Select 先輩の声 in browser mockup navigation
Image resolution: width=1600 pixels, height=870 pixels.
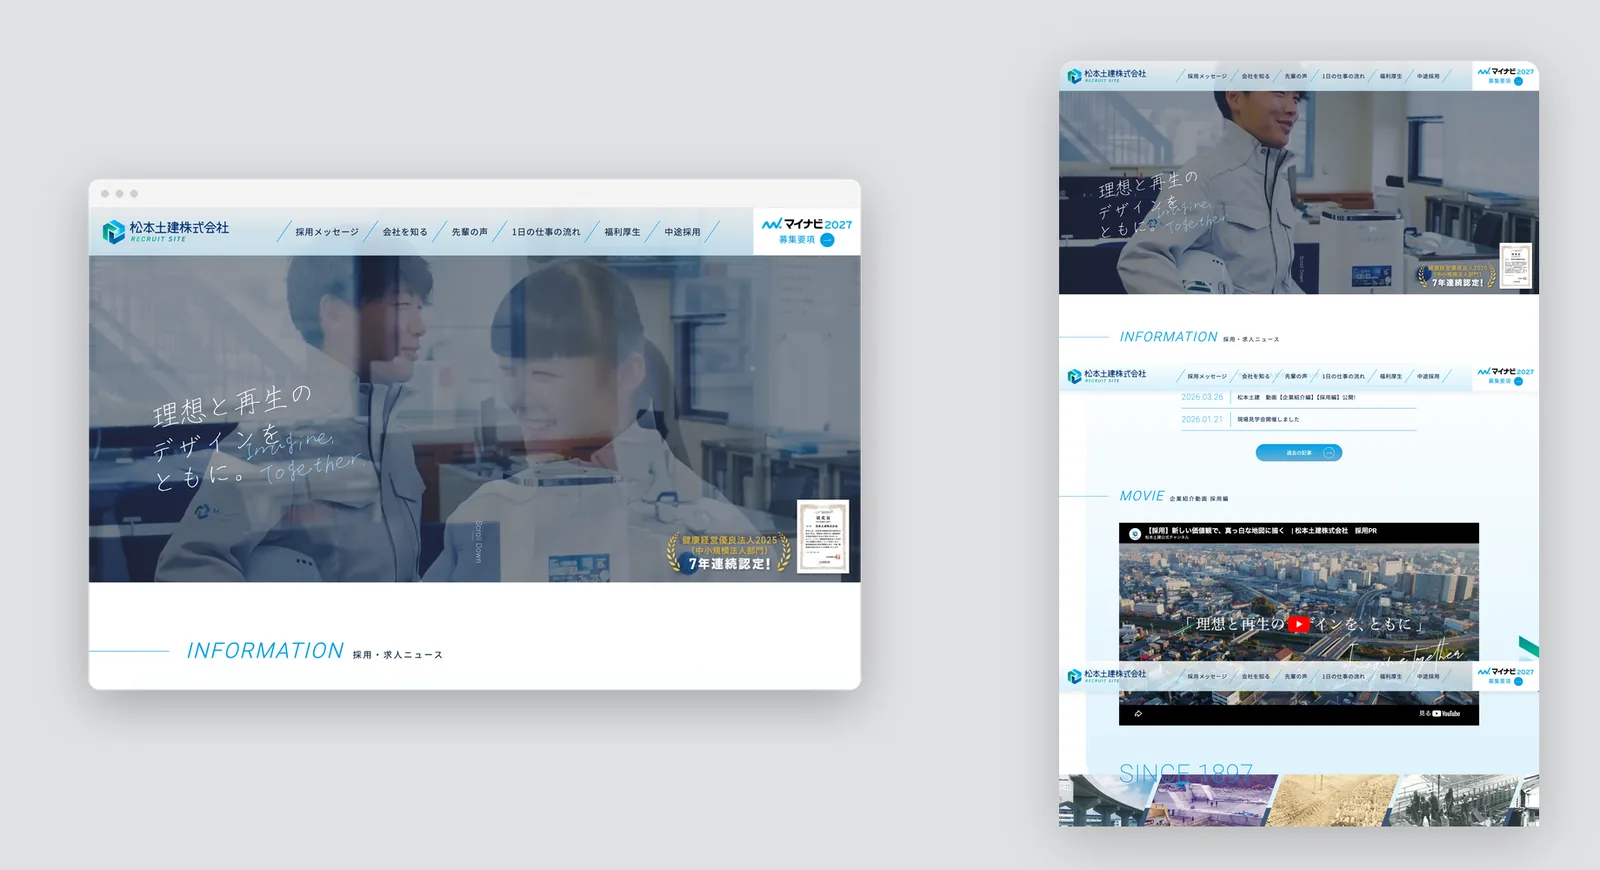pyautogui.click(x=469, y=232)
